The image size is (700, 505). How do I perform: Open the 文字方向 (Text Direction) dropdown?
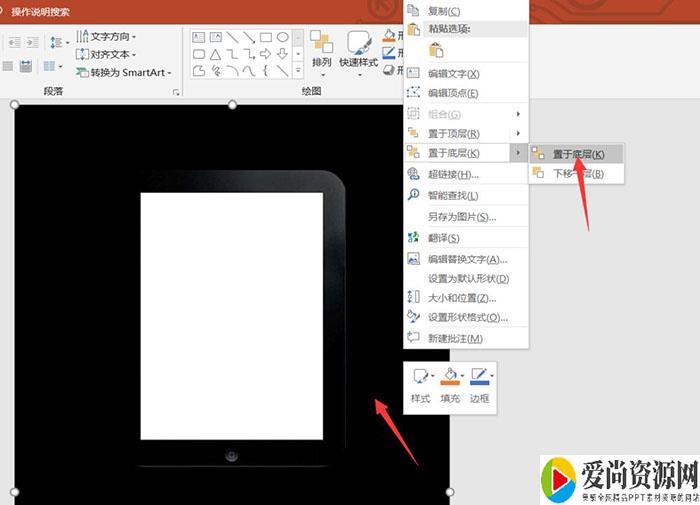[107, 36]
